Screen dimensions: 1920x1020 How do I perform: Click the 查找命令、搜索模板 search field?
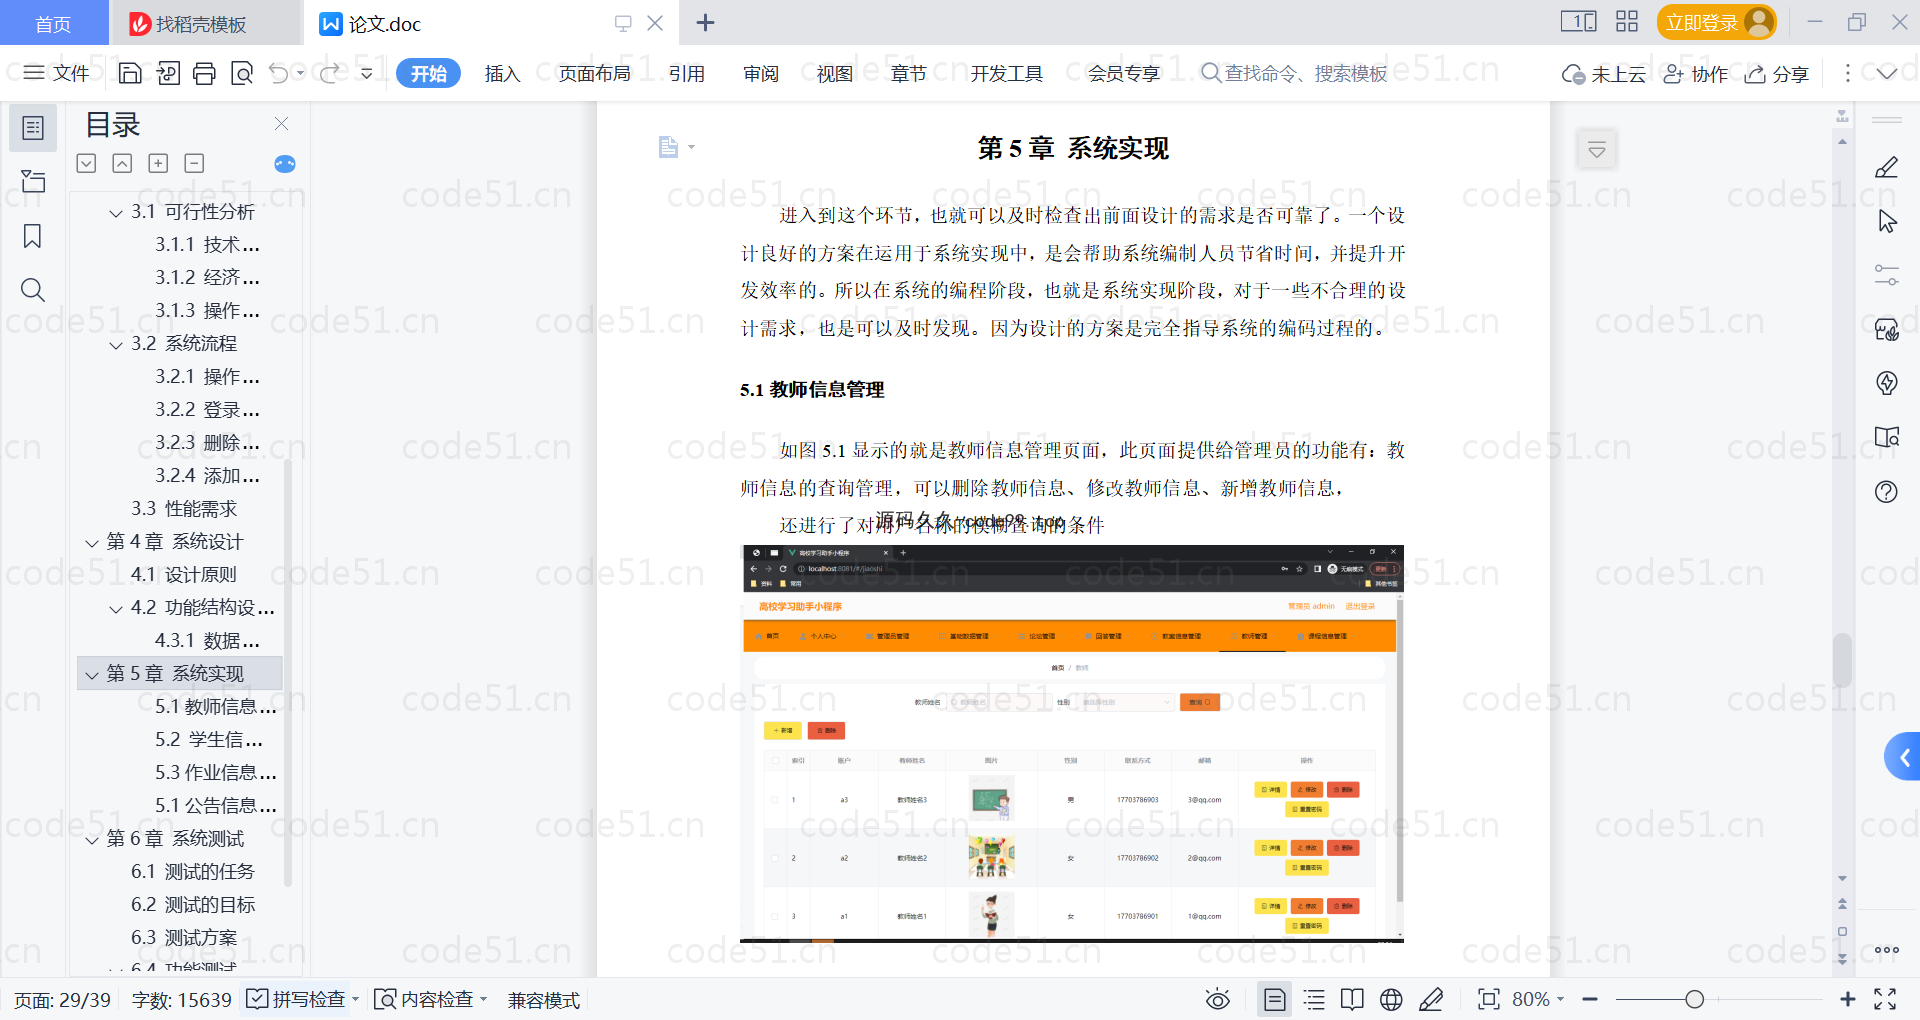(x=1294, y=73)
